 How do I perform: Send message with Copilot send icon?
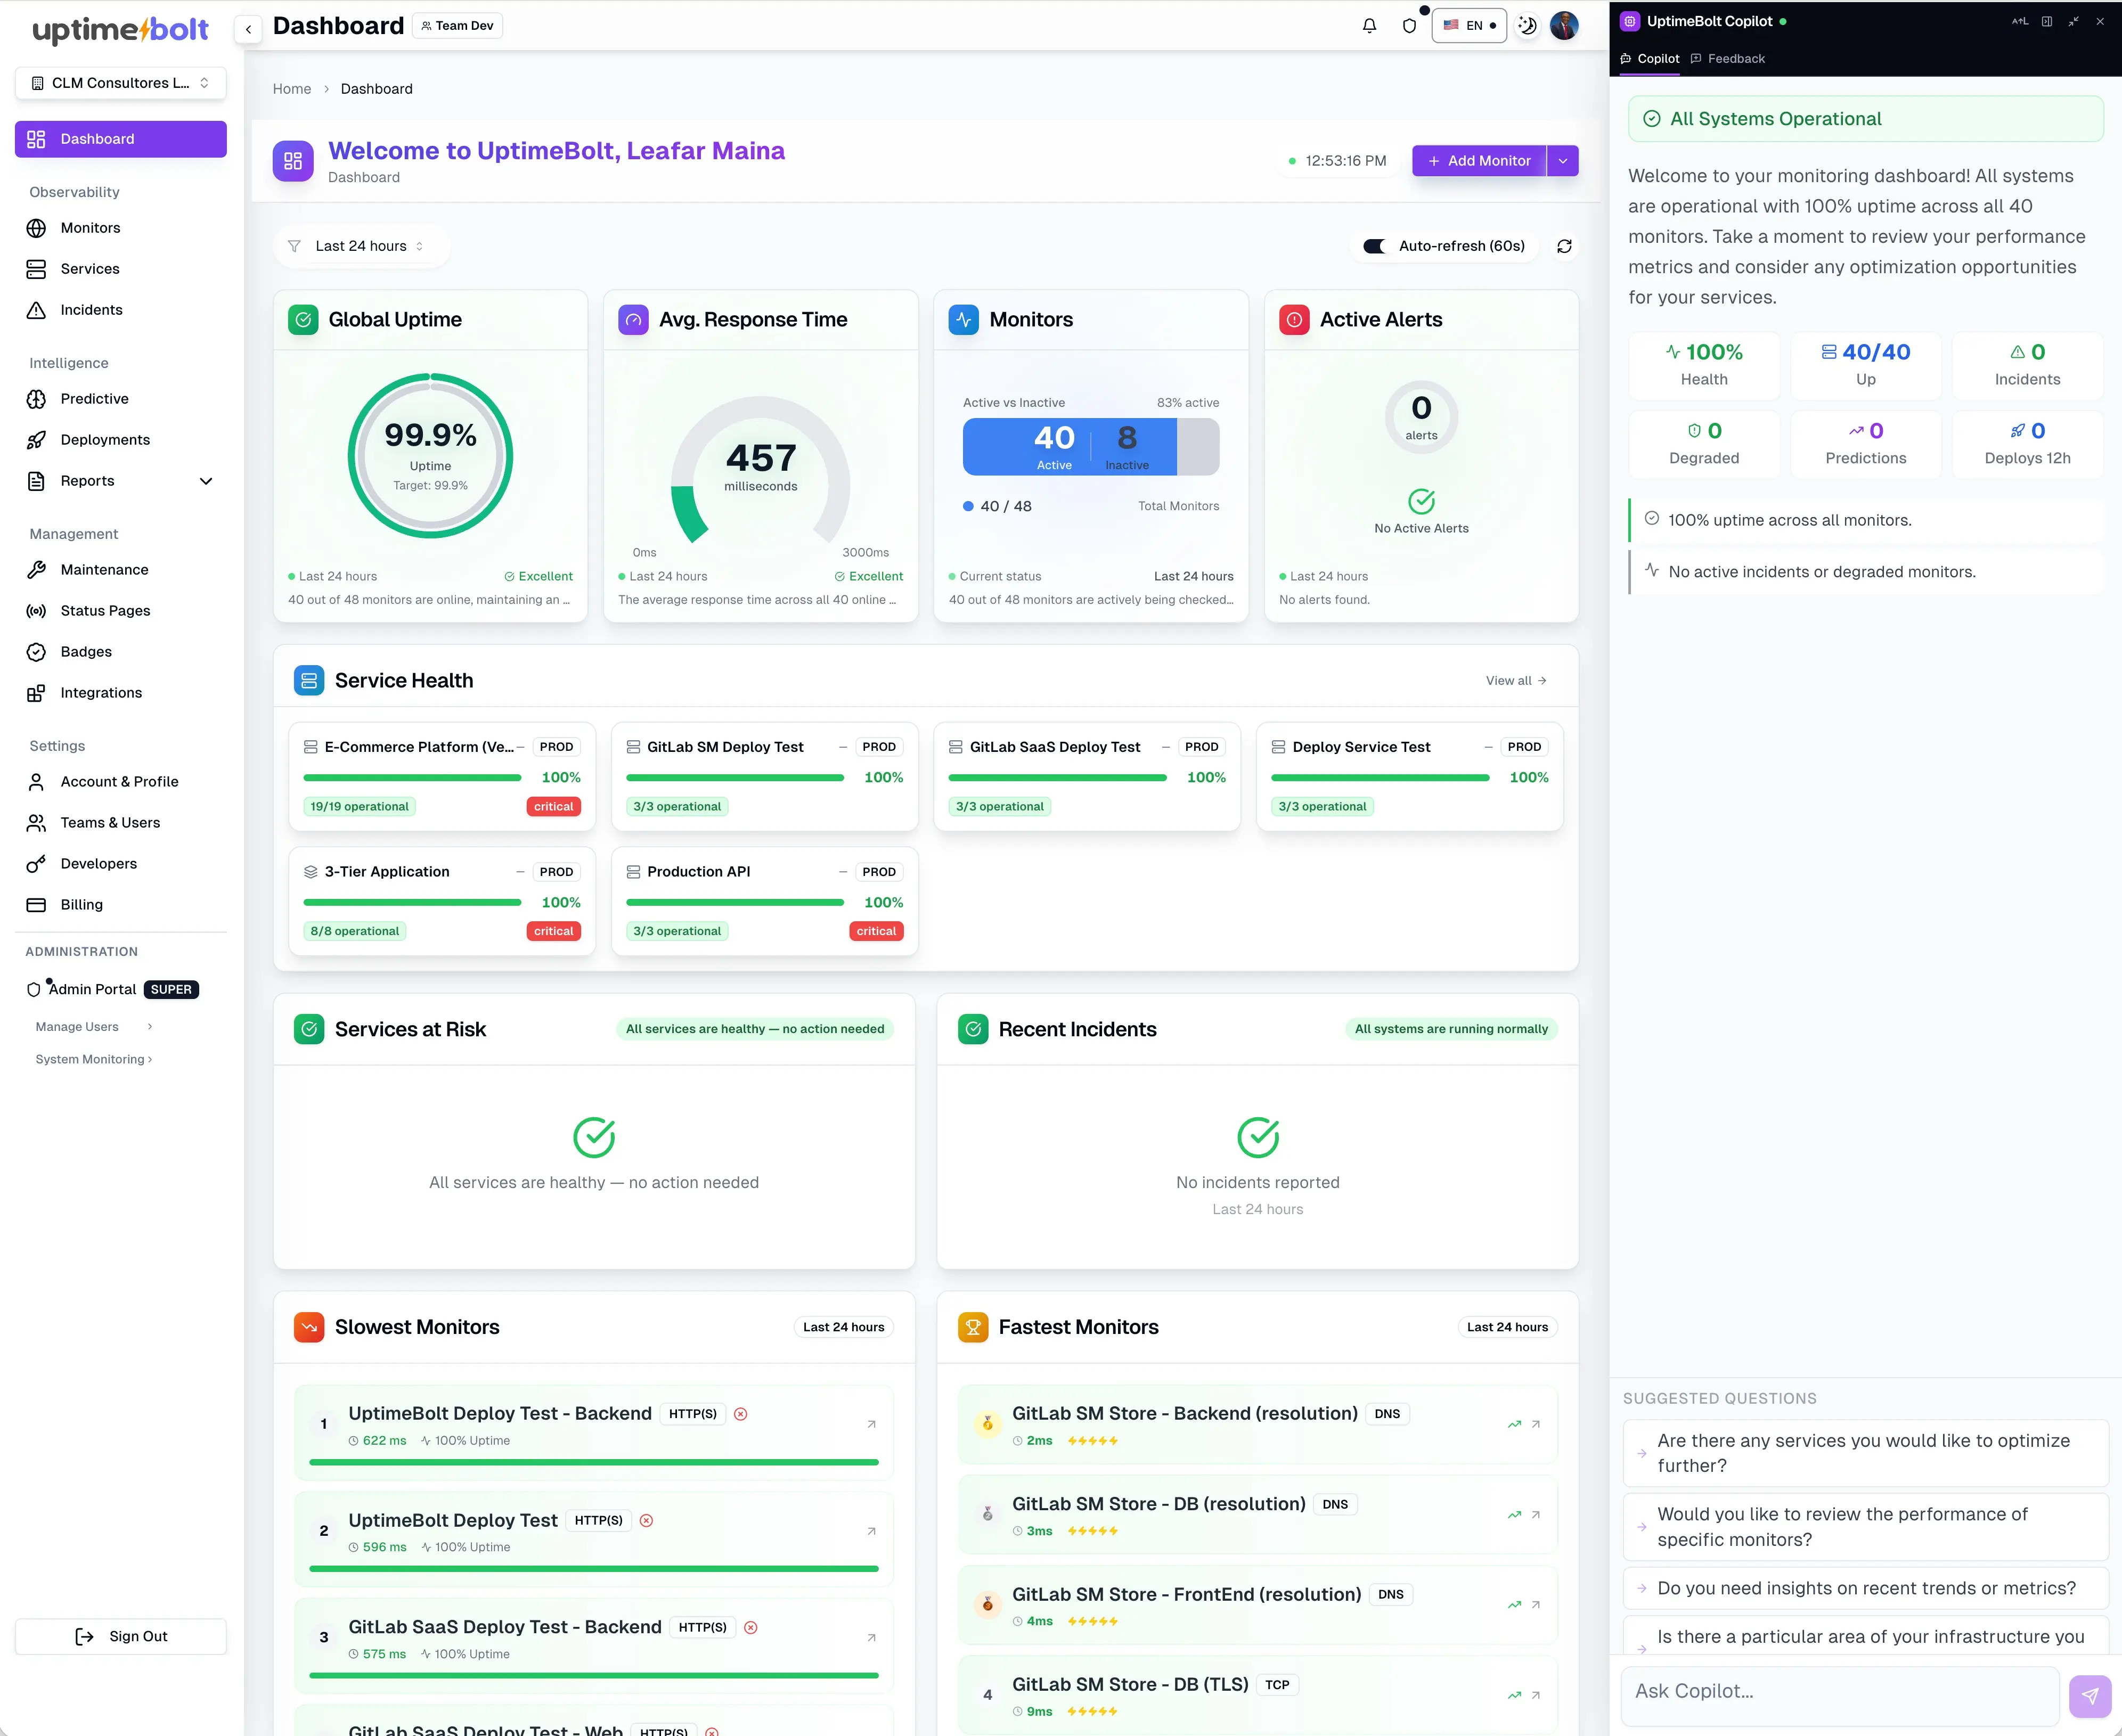pyautogui.click(x=2089, y=1695)
